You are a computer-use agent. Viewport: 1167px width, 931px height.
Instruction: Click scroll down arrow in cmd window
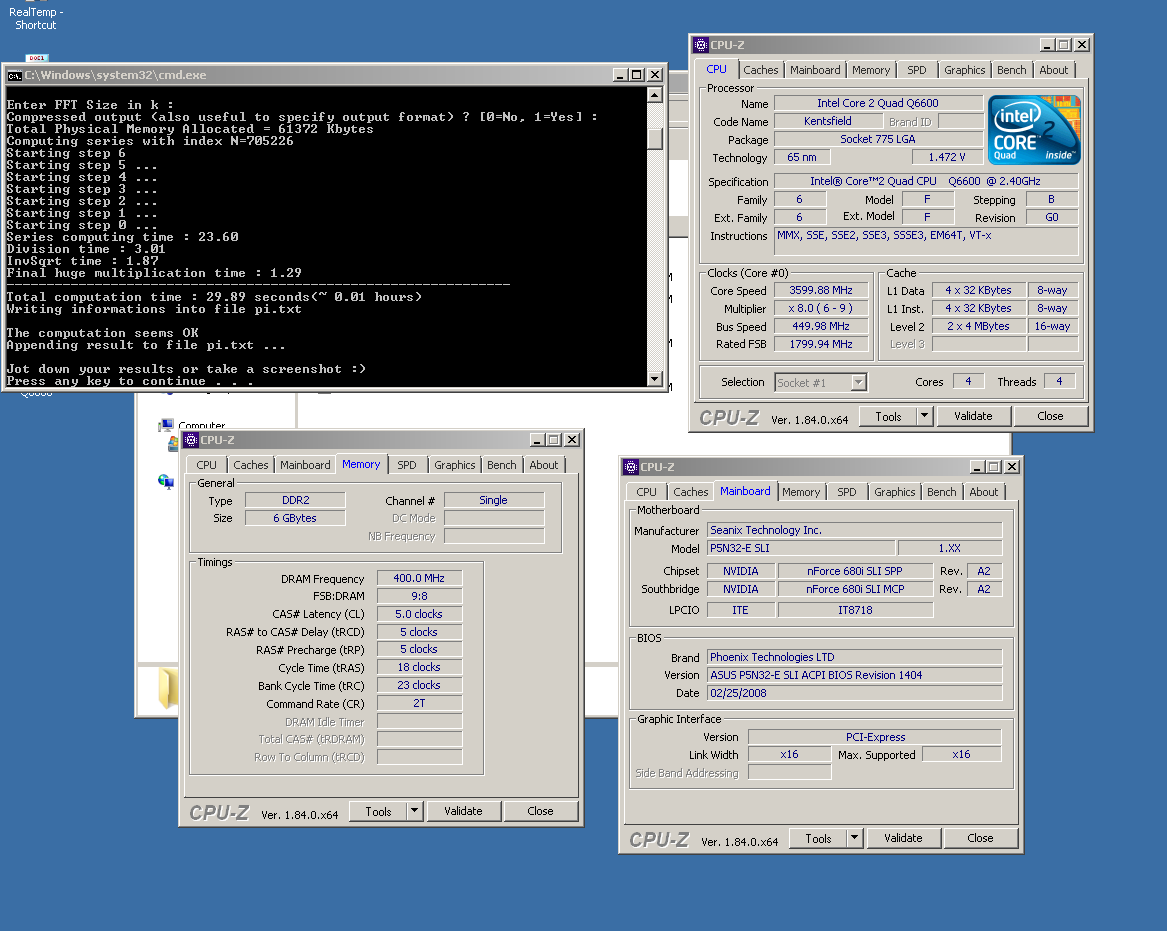(x=655, y=379)
